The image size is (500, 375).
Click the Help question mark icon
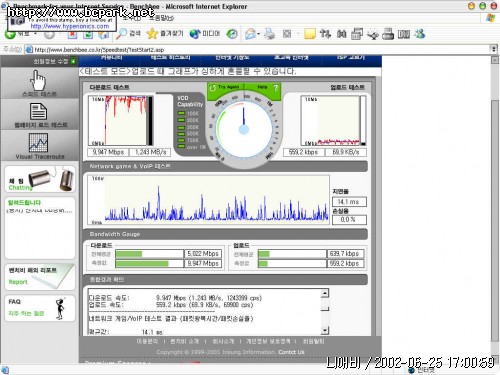pos(275,88)
